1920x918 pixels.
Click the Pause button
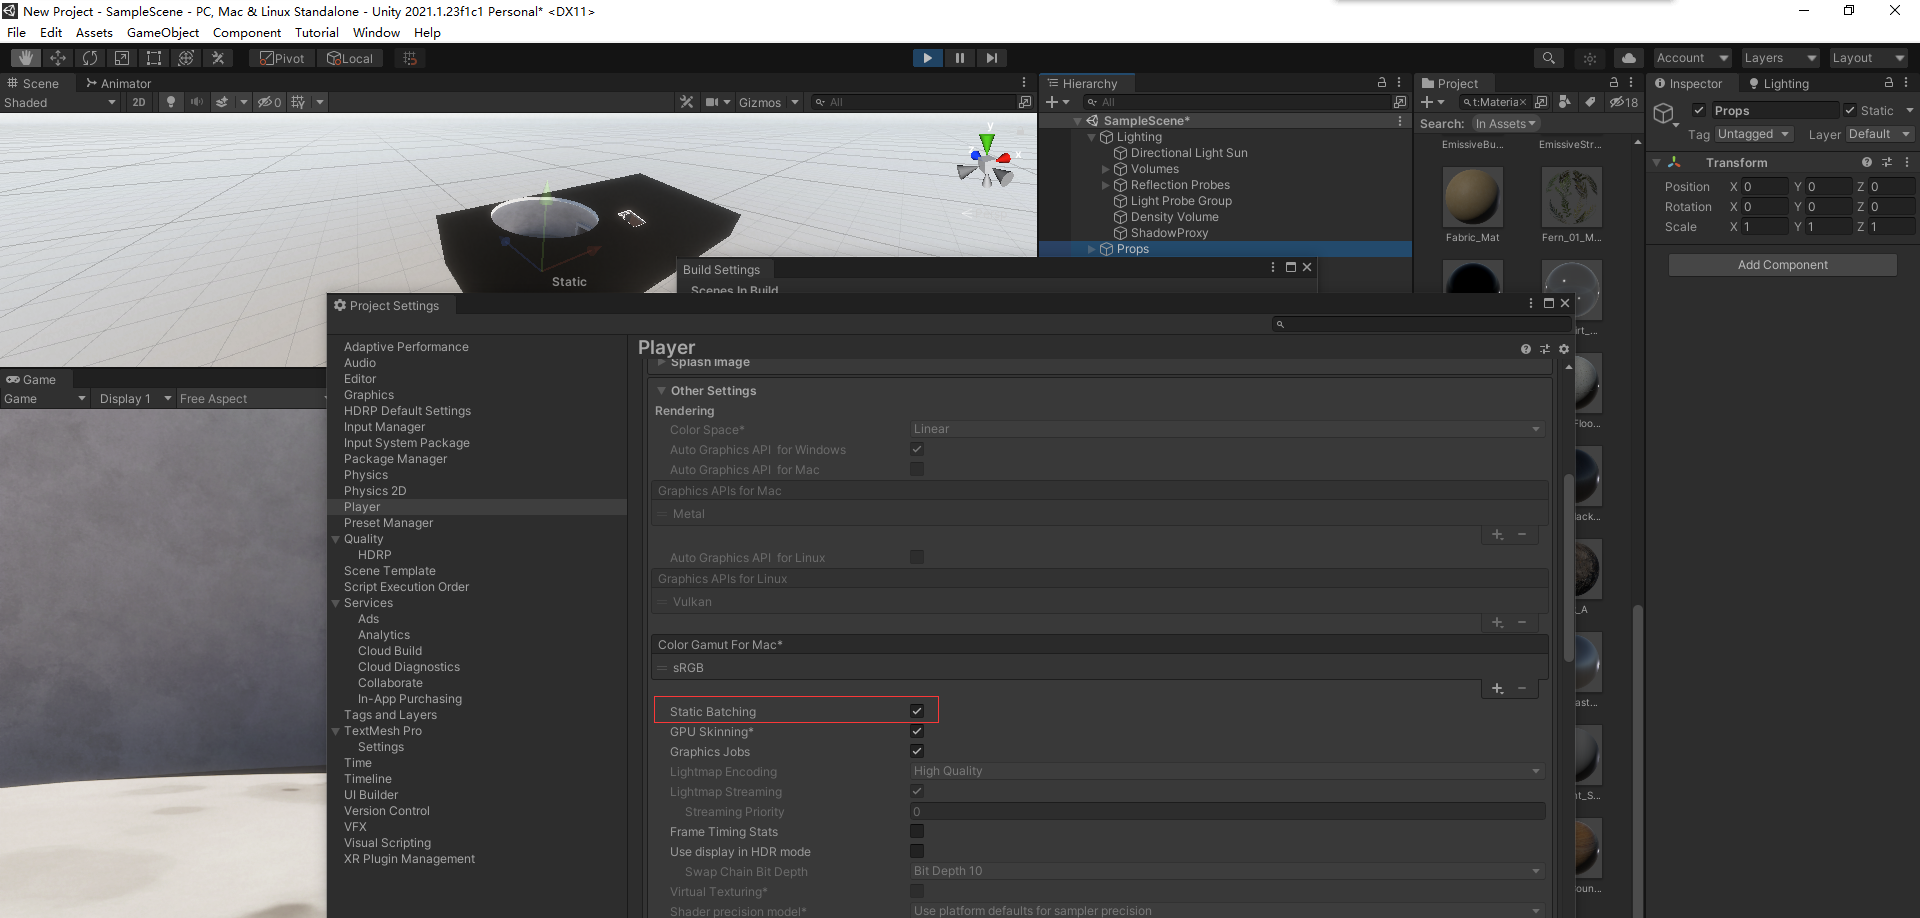tap(960, 58)
